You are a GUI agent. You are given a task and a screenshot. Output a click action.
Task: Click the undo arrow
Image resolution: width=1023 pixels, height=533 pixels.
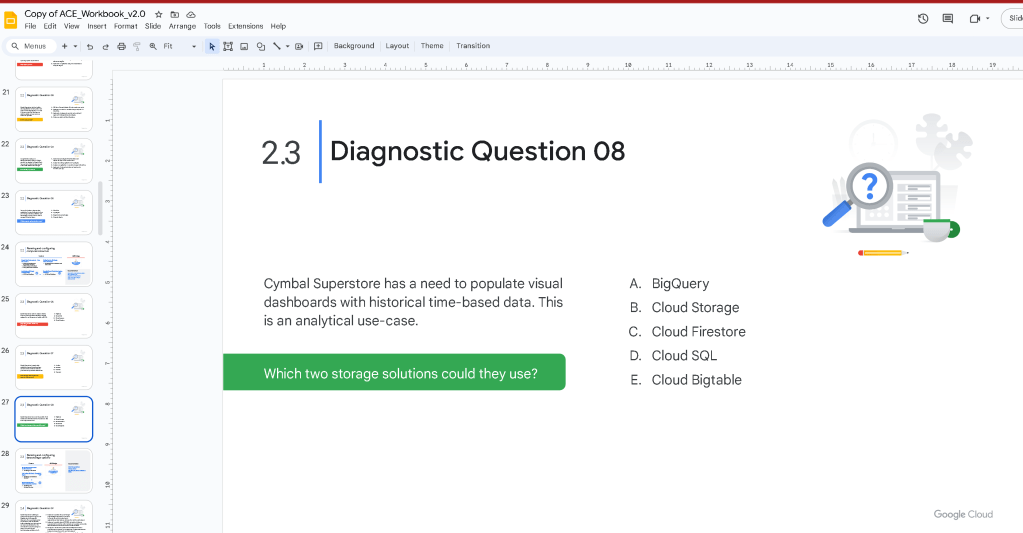(90, 46)
